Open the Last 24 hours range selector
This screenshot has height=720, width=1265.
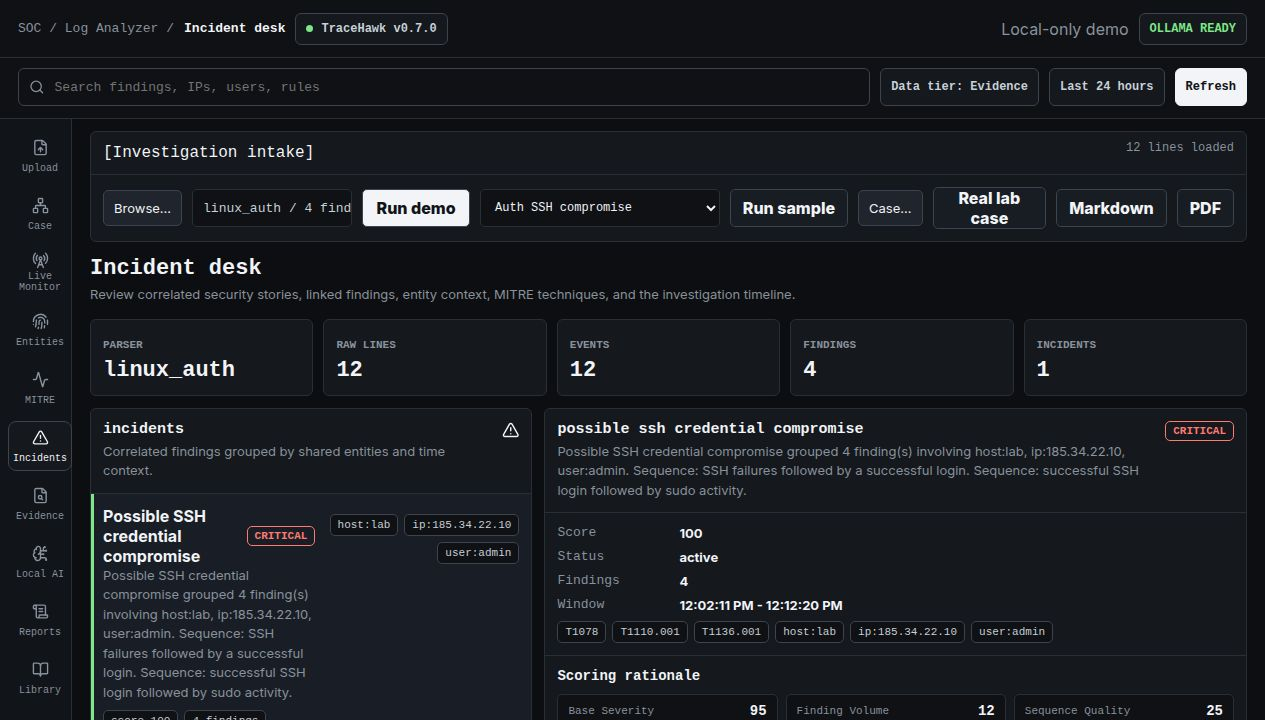click(1107, 86)
